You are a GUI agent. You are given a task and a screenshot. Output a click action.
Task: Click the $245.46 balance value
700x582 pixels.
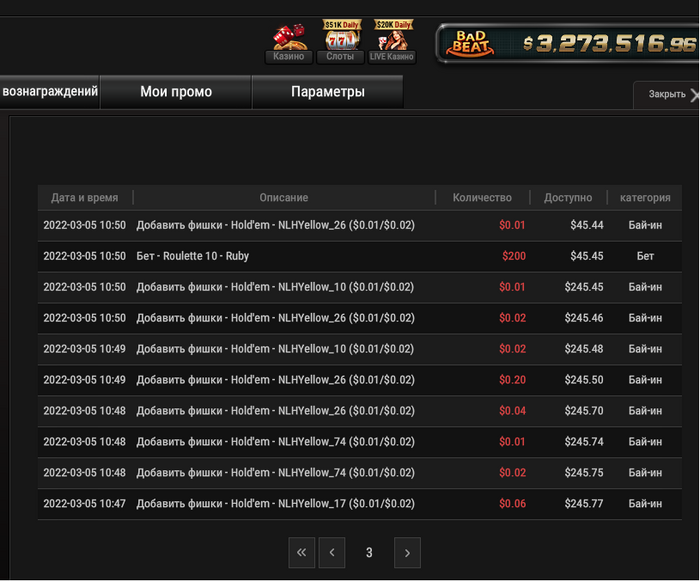coord(584,318)
